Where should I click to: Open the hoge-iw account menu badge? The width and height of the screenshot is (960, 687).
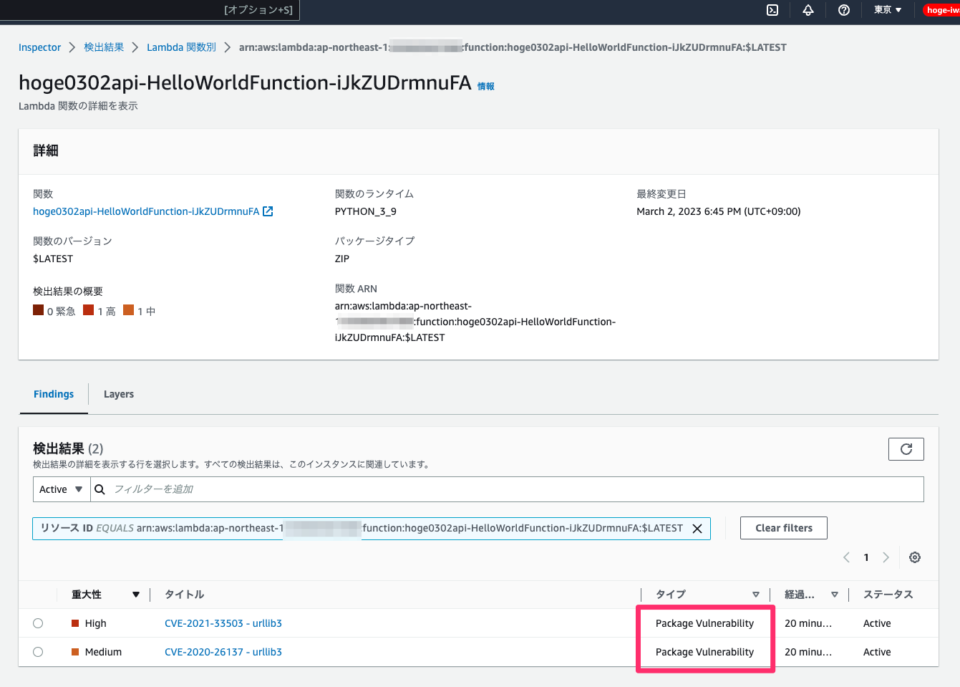tap(944, 10)
